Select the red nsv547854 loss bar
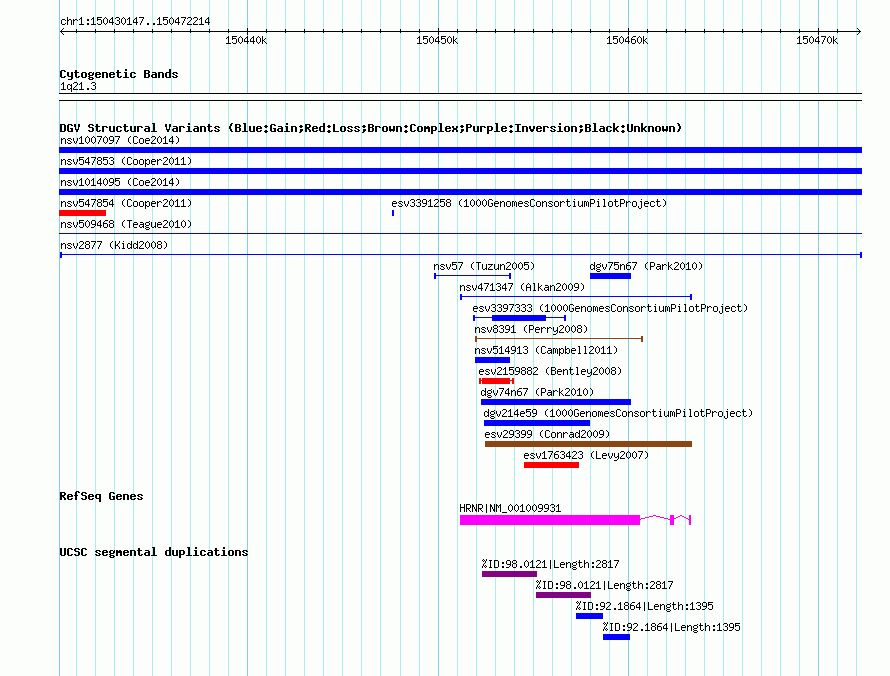This screenshot has width=890, height=676. pos(82,213)
